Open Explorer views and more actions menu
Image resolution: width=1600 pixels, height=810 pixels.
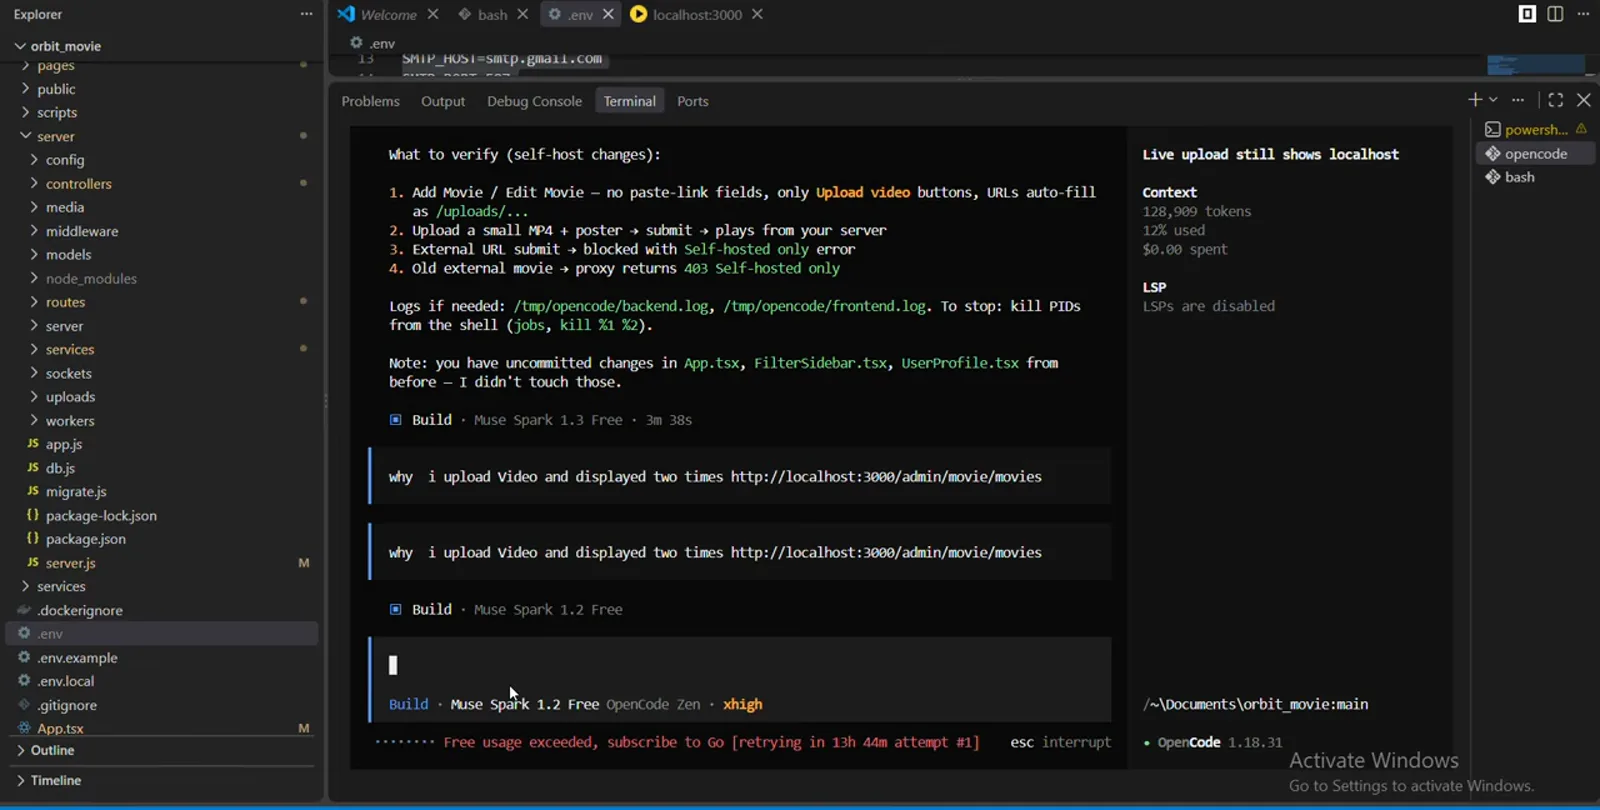tap(306, 14)
